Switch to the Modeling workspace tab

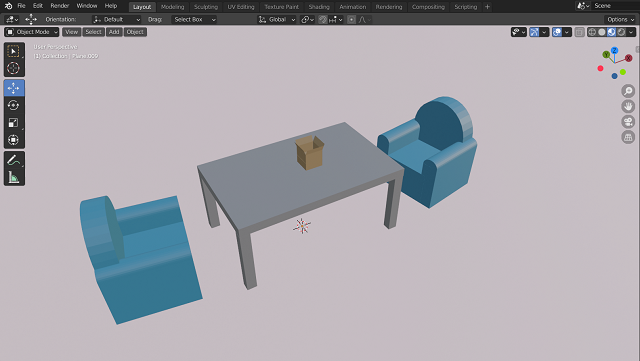click(x=172, y=7)
